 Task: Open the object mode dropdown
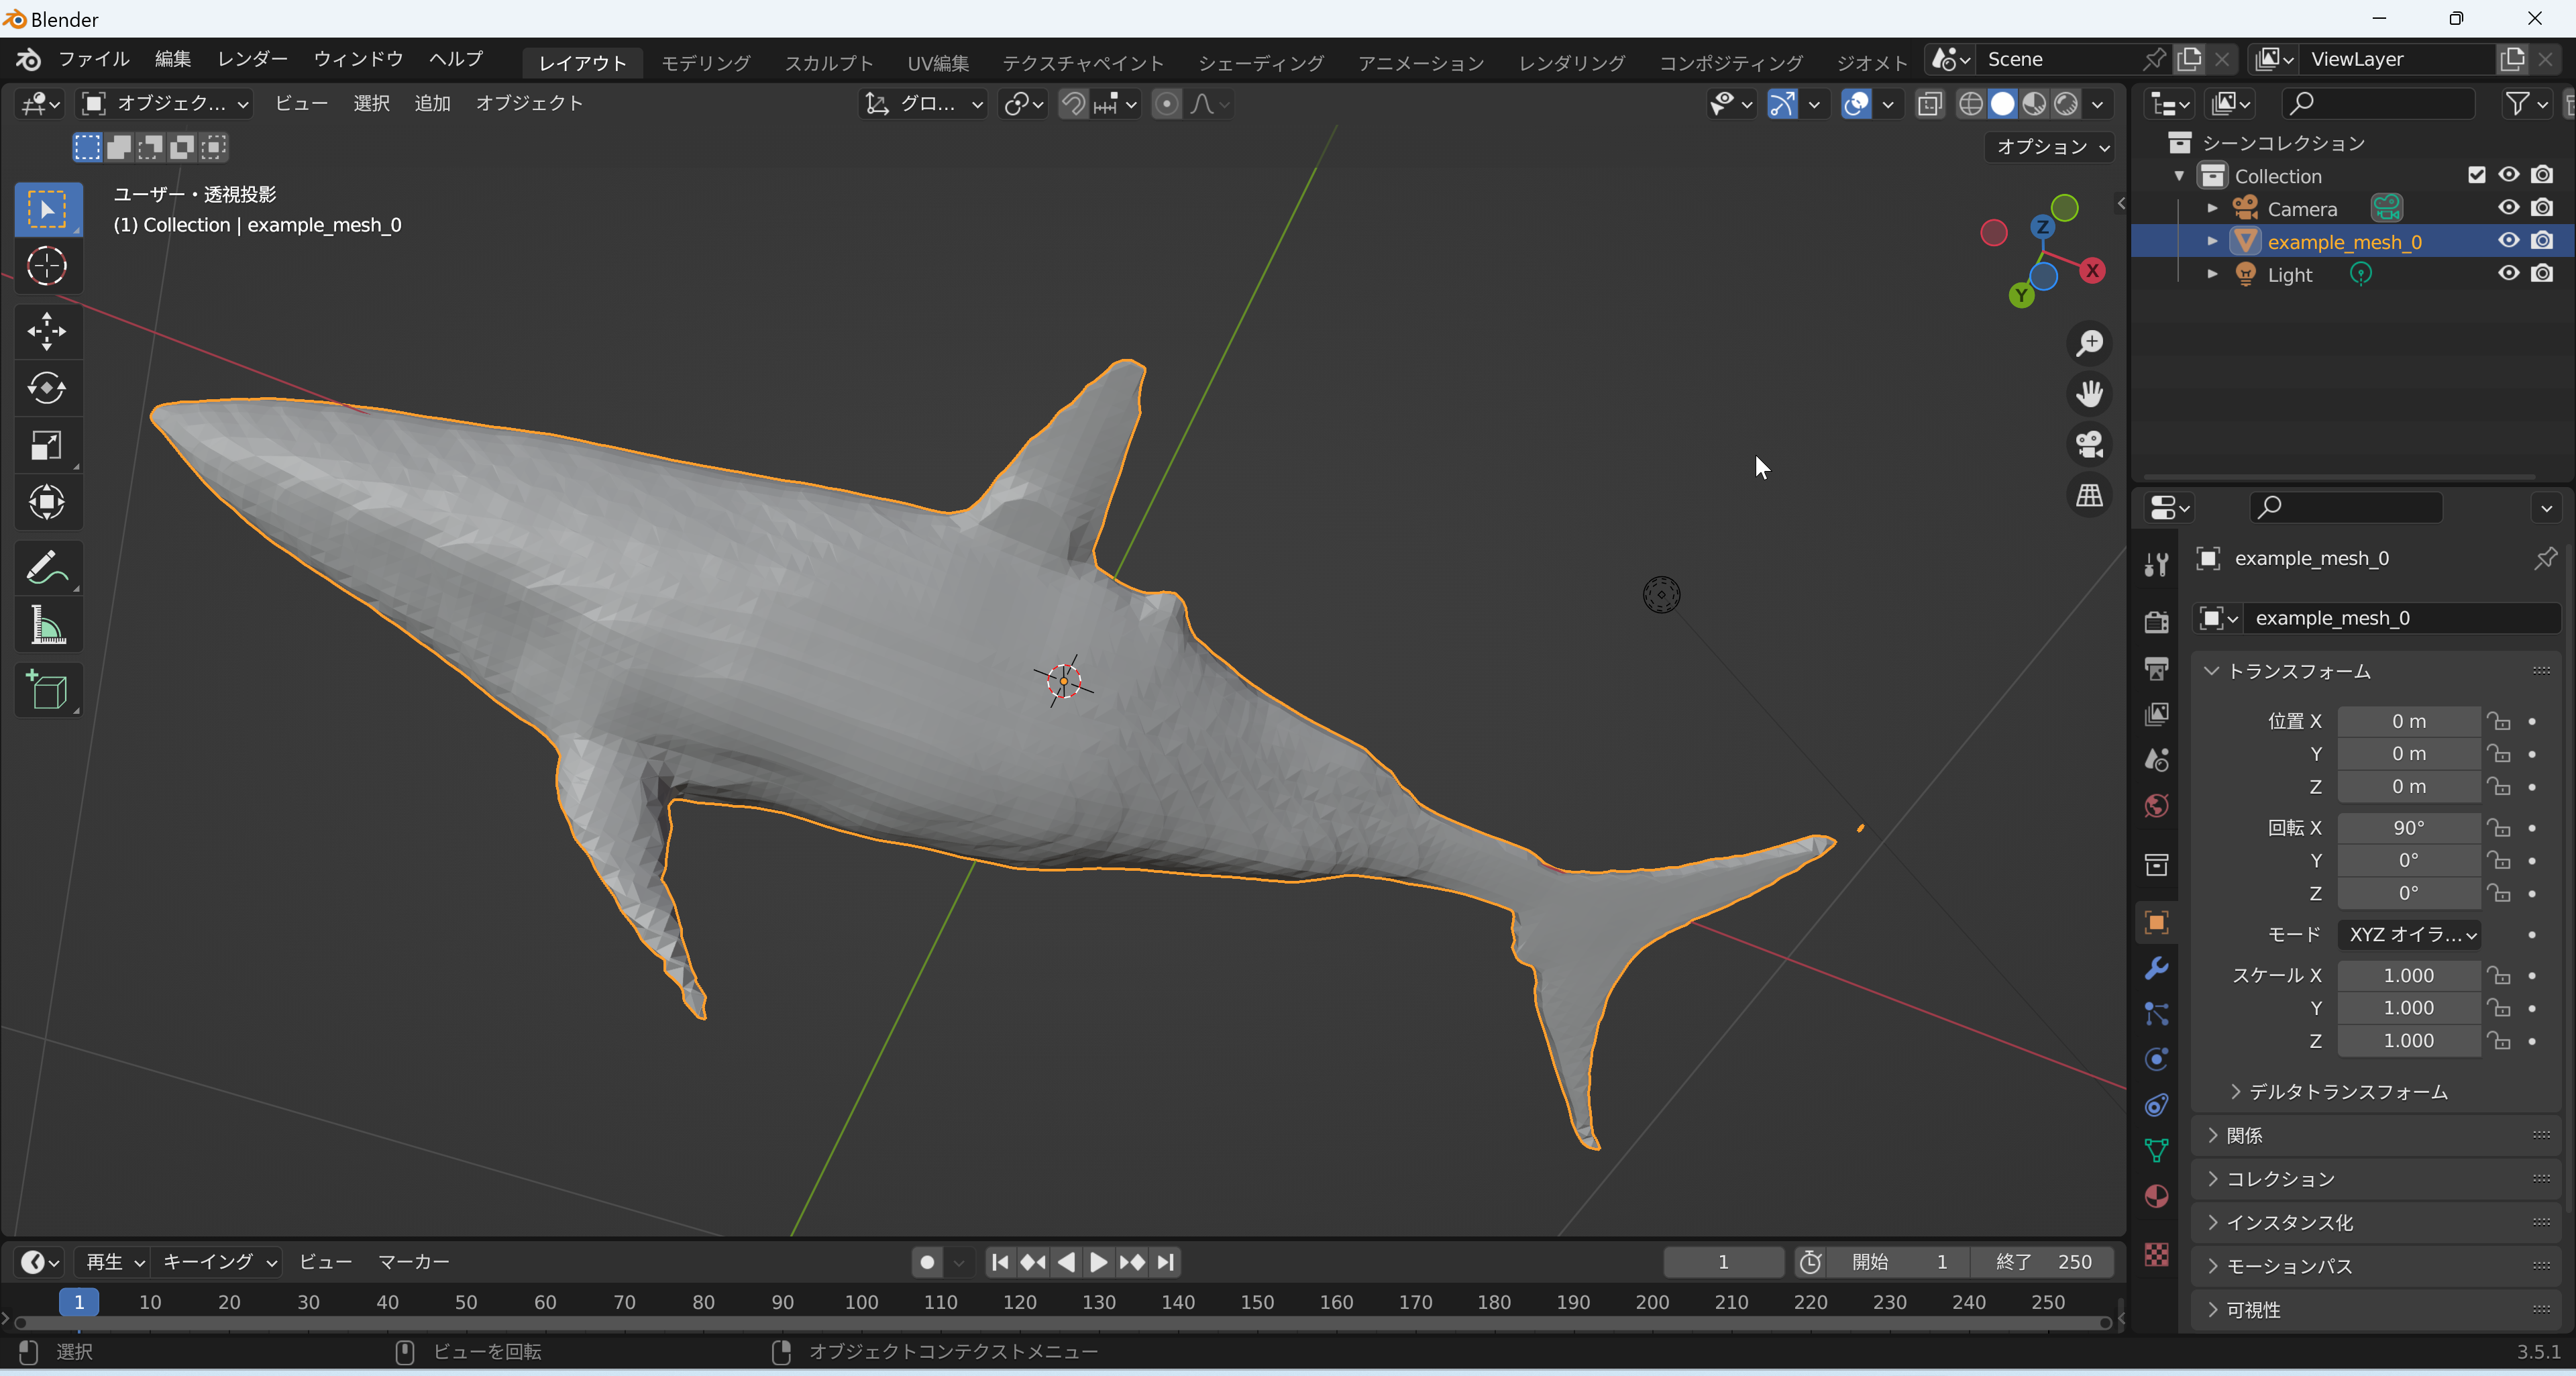pos(165,103)
